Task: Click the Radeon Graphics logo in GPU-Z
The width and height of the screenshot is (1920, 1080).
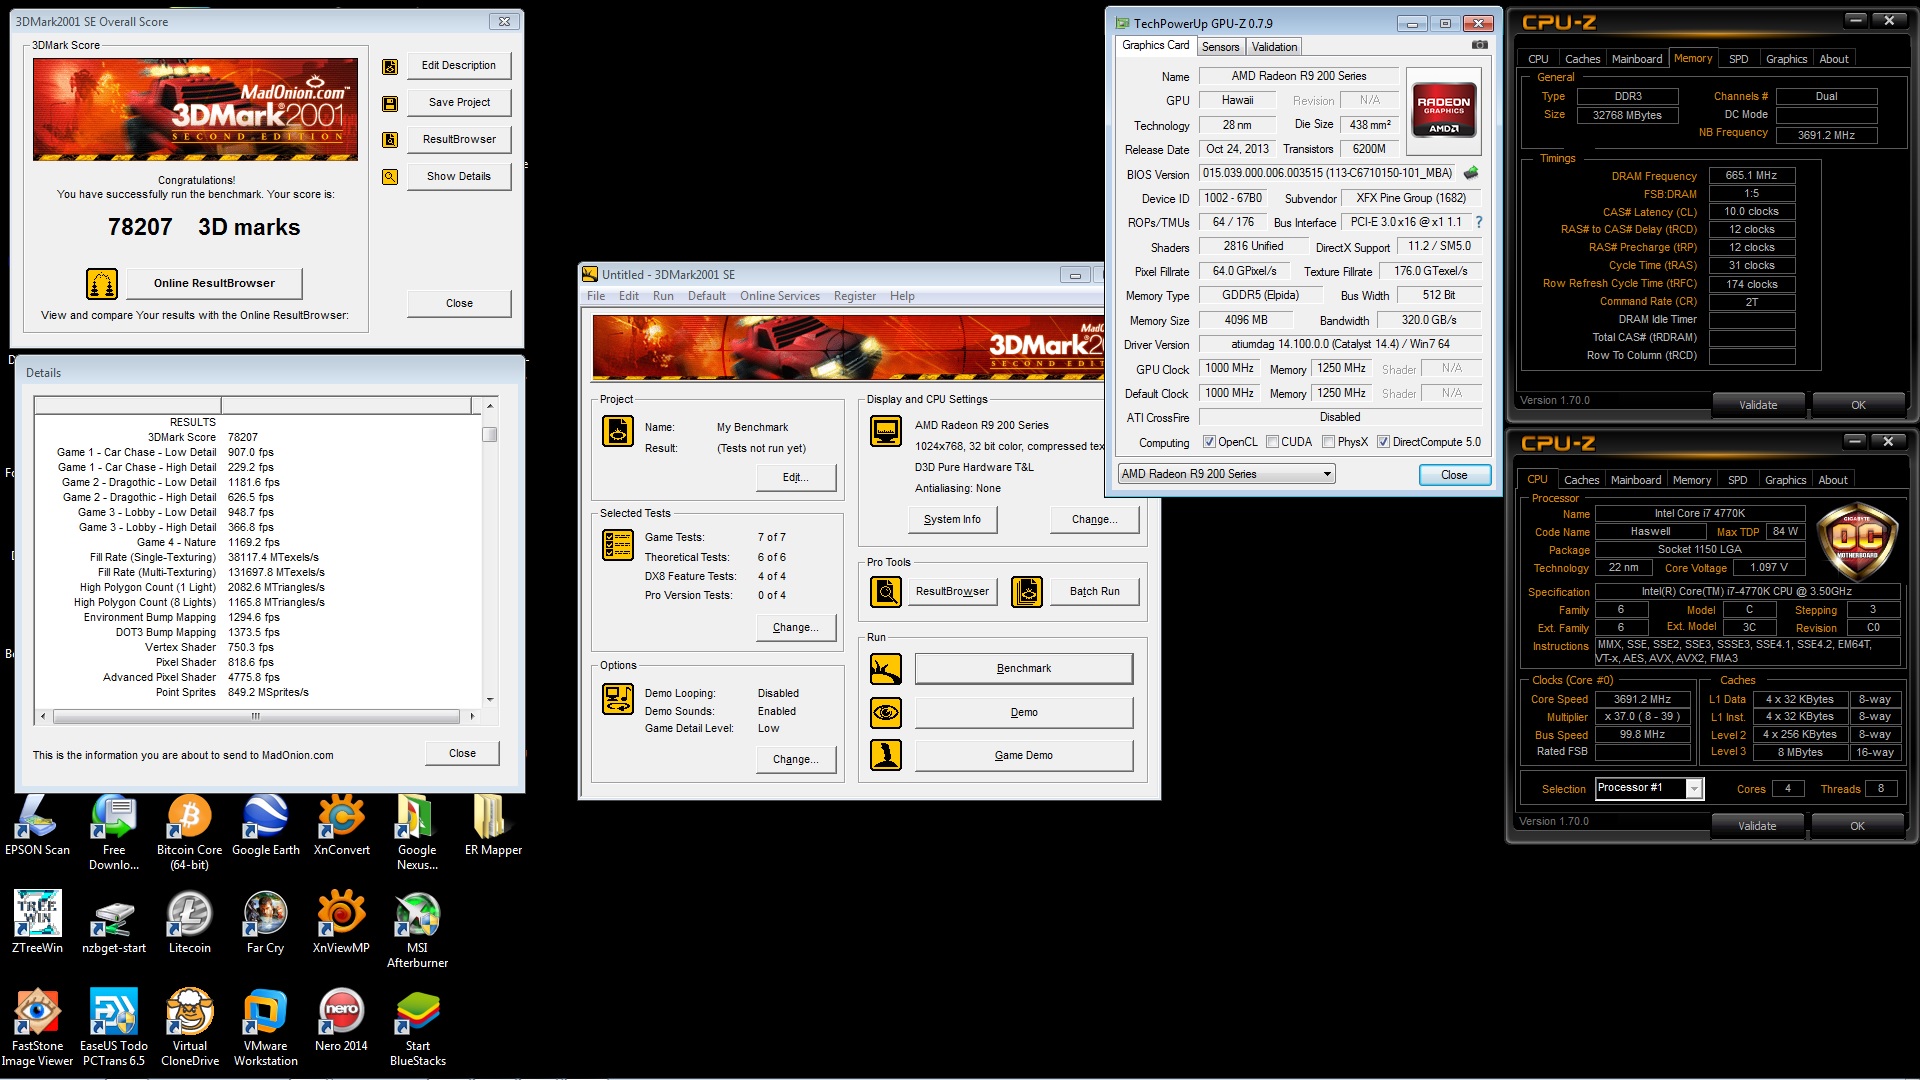Action: point(1444,110)
